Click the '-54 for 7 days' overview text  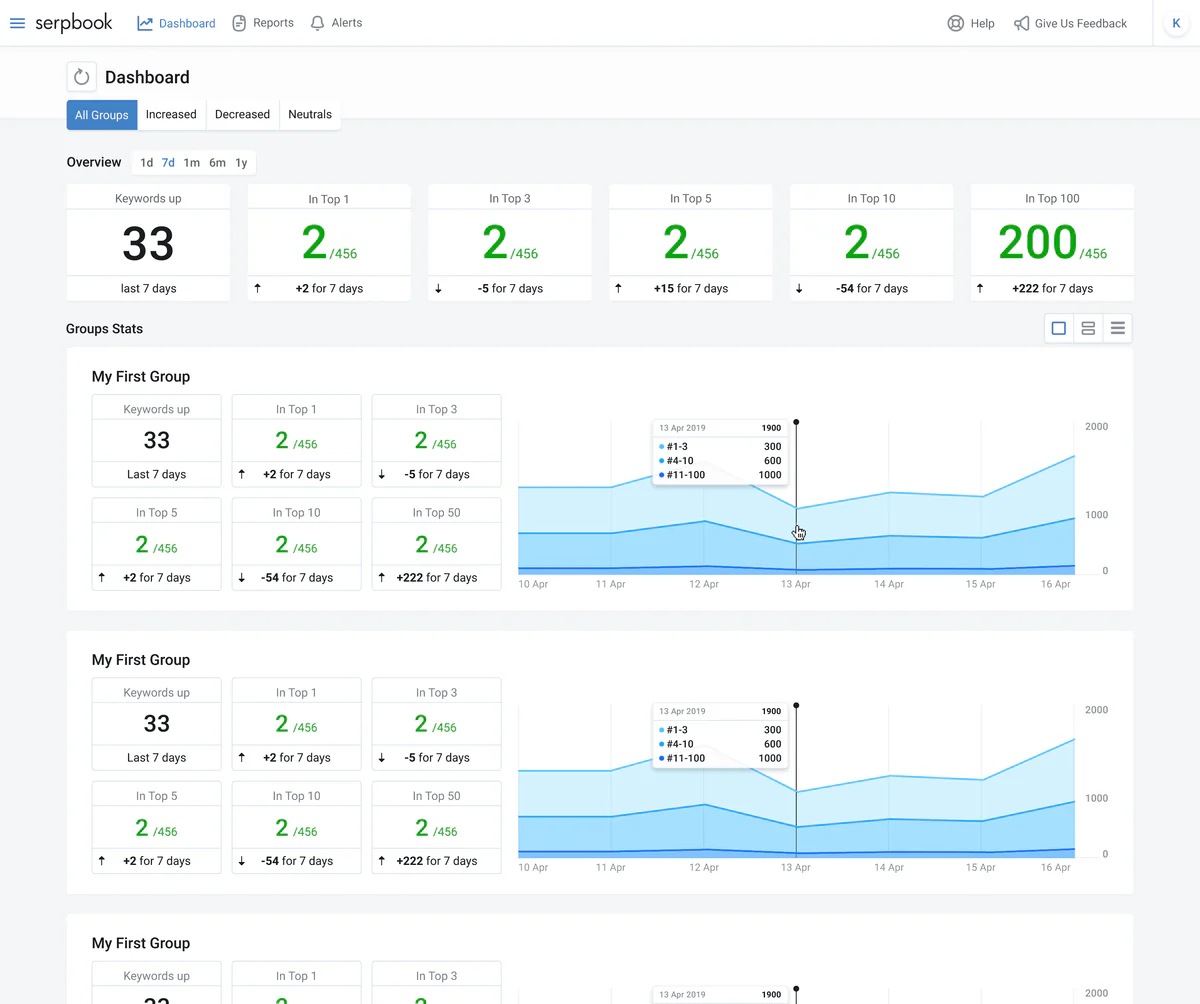click(872, 289)
